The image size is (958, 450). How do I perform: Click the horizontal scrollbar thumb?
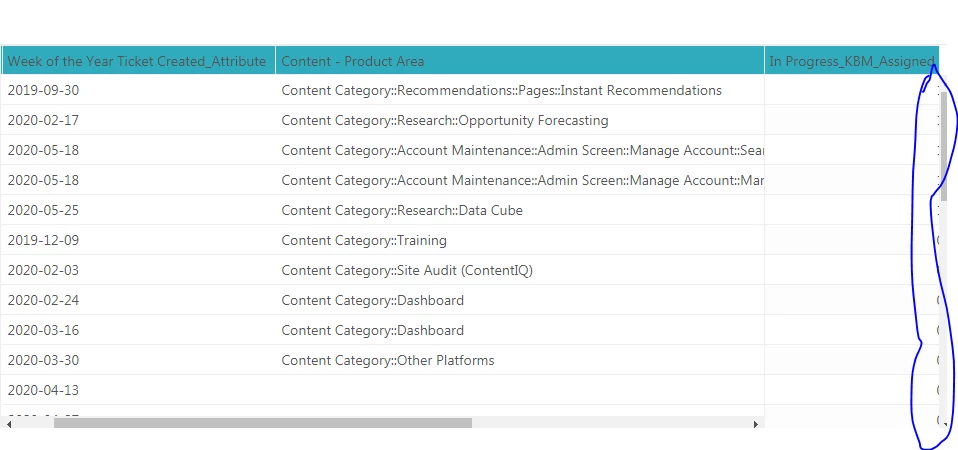click(262, 423)
